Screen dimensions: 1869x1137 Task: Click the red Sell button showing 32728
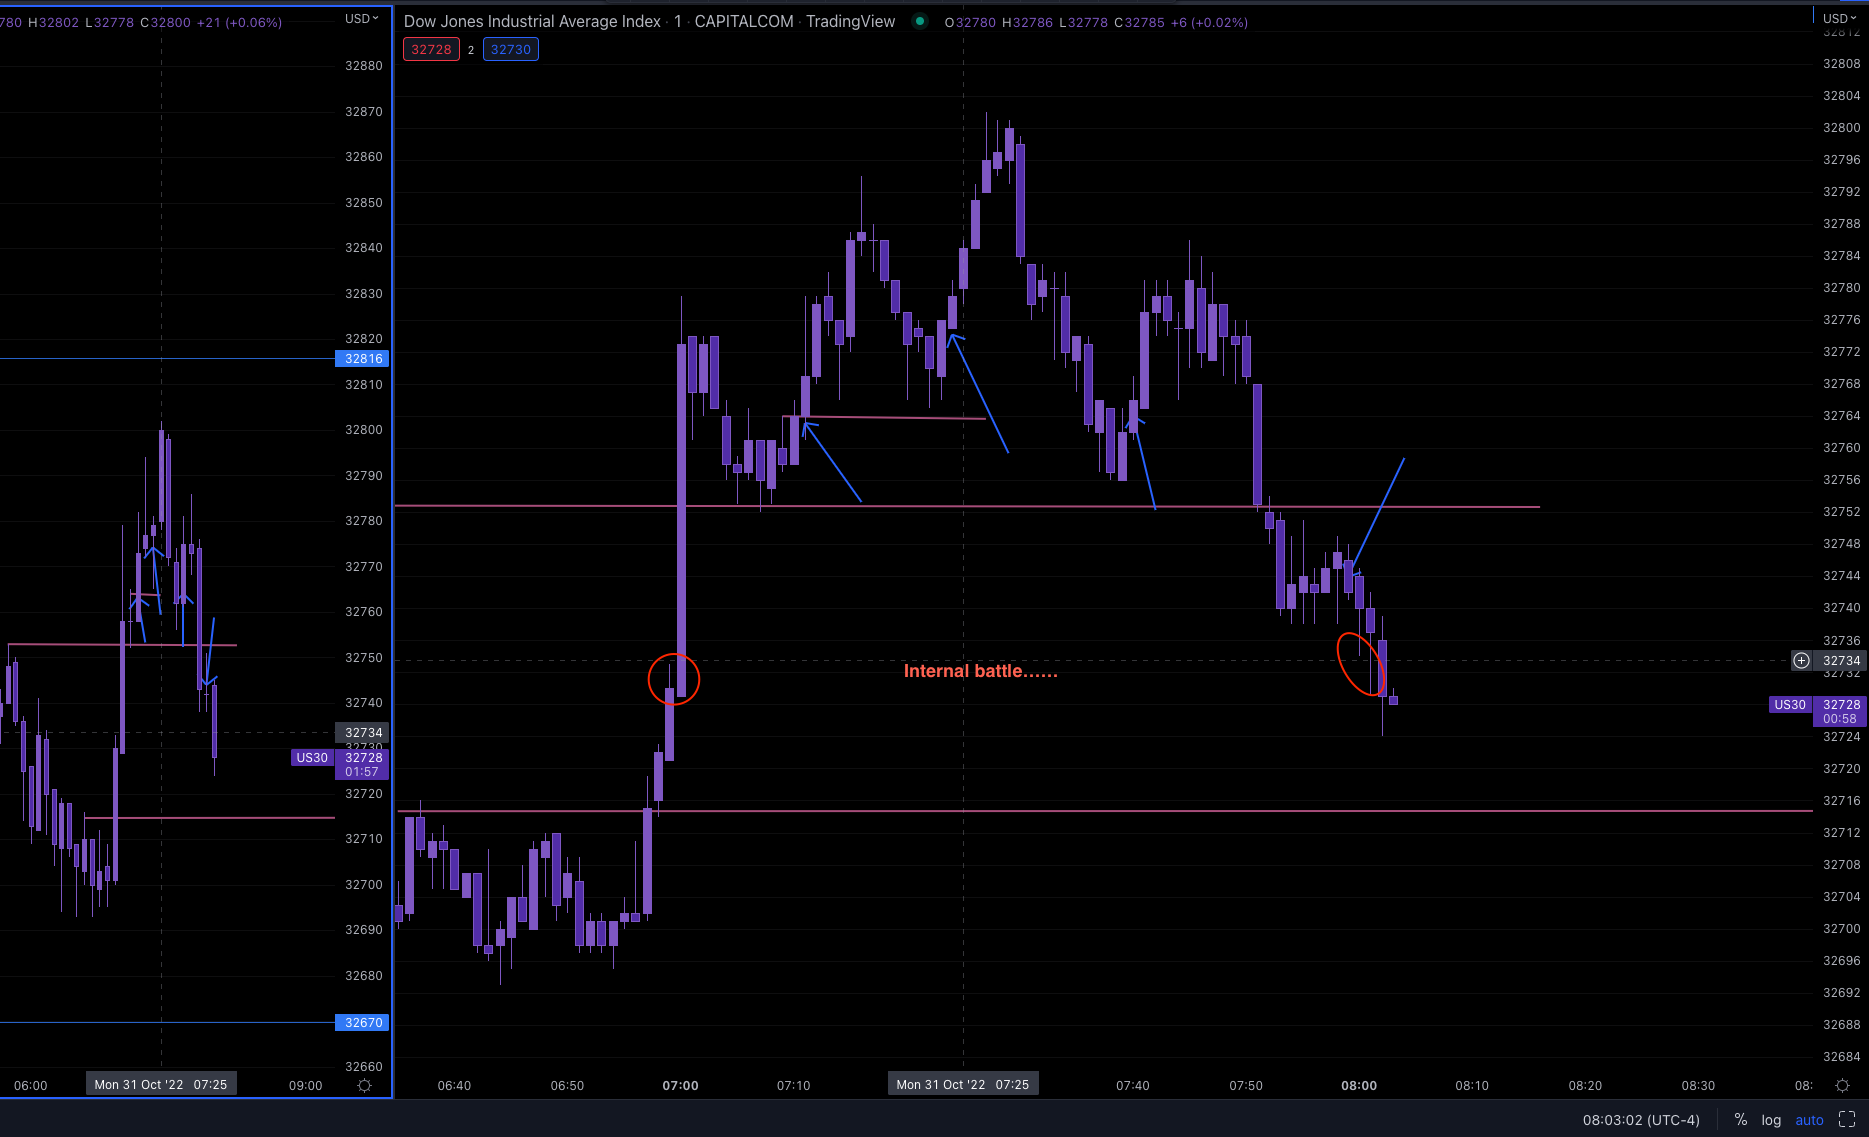point(431,48)
